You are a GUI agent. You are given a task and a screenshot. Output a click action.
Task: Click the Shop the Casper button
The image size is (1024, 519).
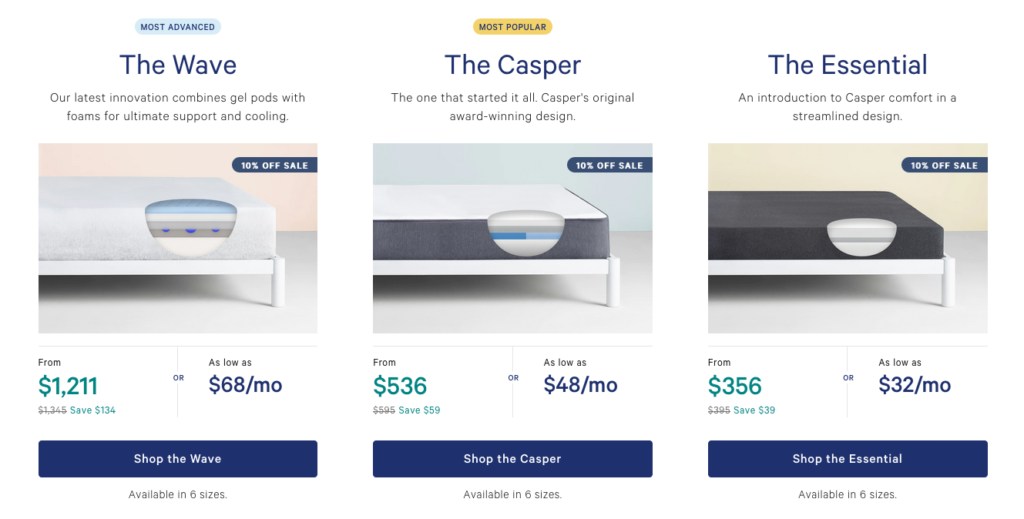pos(513,458)
